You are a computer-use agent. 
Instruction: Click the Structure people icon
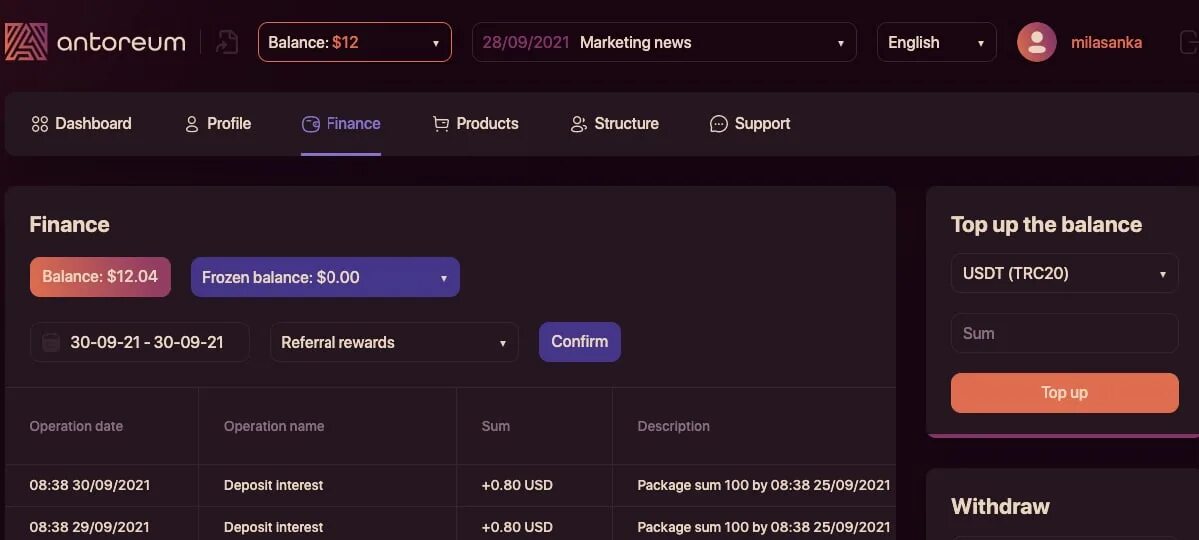(x=578, y=124)
